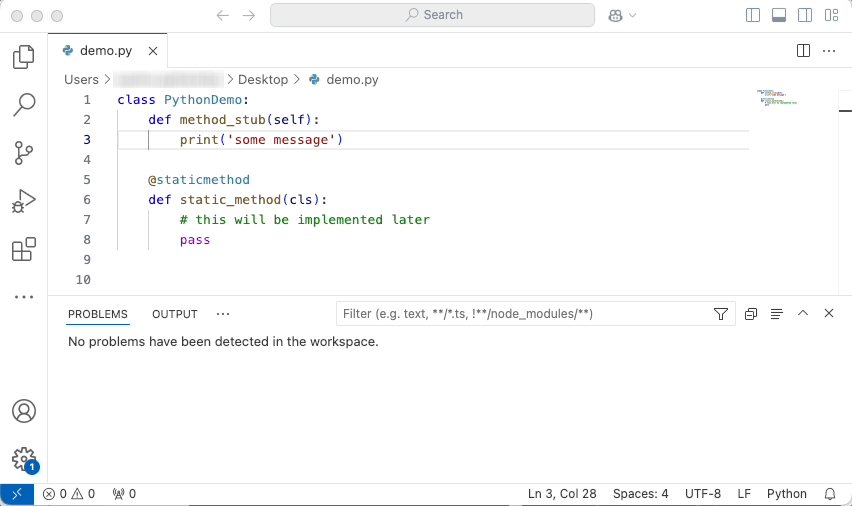The height and width of the screenshot is (506, 852).
Task: Expand the Copilot chat dropdown arrow
Action: (x=632, y=15)
